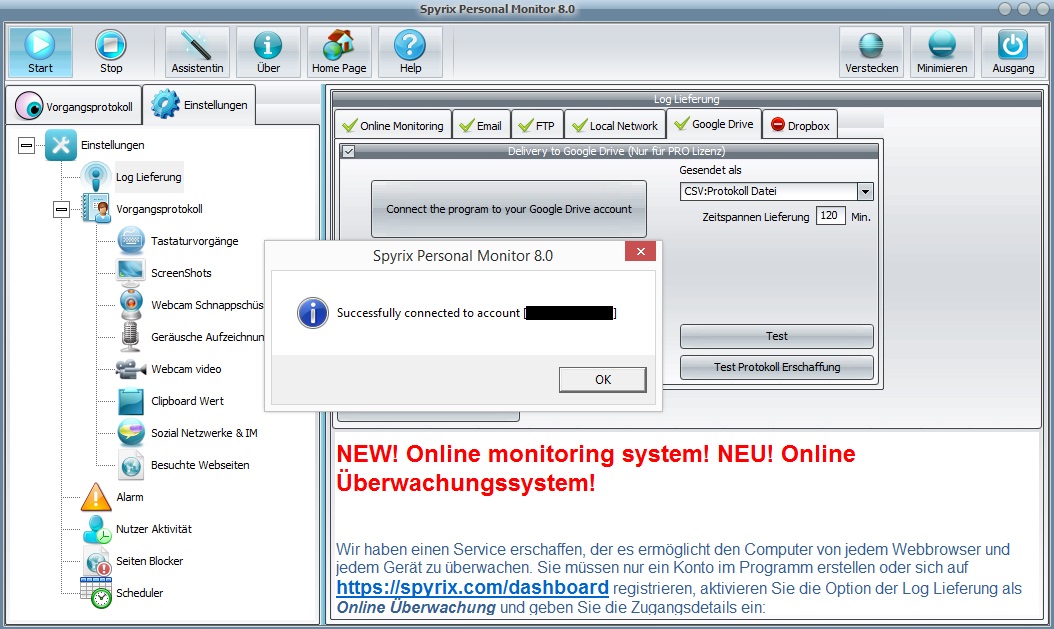
Task: Click the info icon in the dialog
Action: [x=313, y=313]
